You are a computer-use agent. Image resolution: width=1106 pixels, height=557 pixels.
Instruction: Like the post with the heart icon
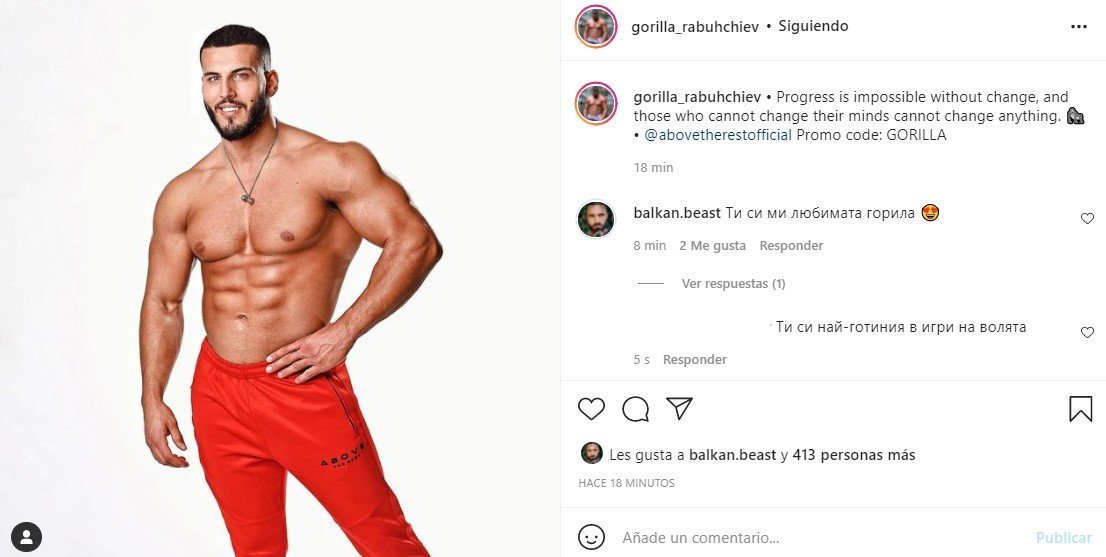coord(591,409)
